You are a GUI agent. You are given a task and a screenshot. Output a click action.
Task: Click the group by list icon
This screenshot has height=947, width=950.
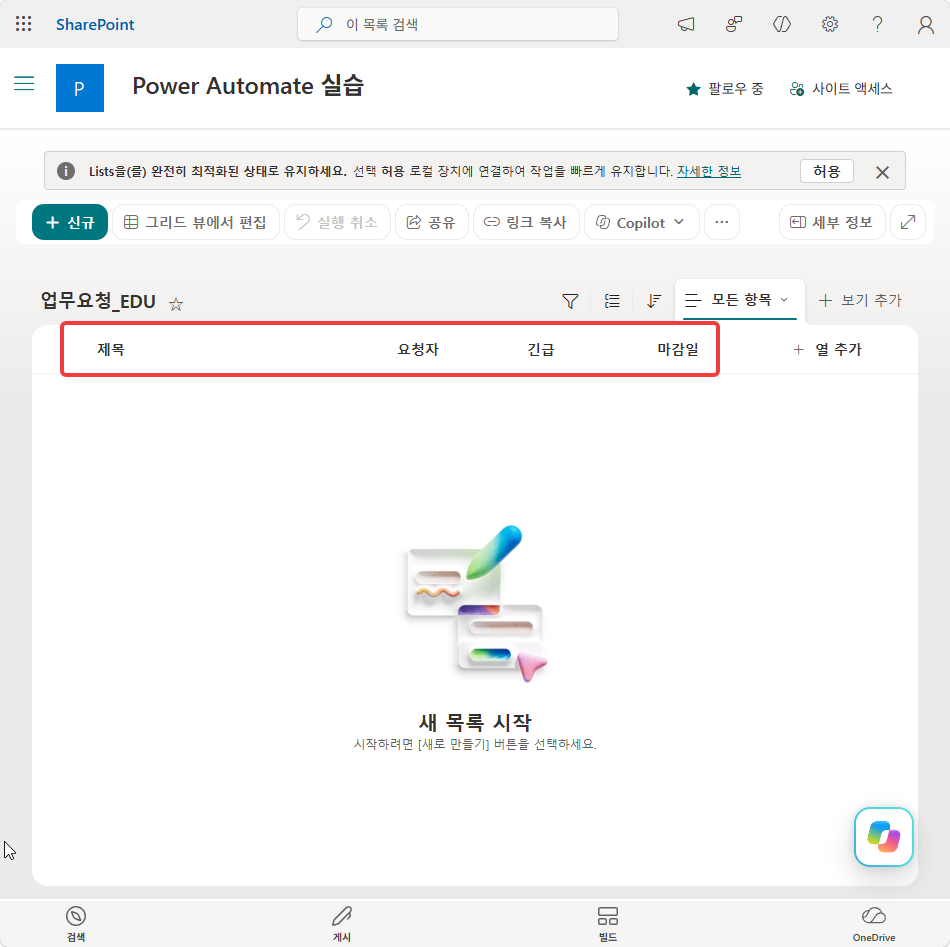coord(612,301)
